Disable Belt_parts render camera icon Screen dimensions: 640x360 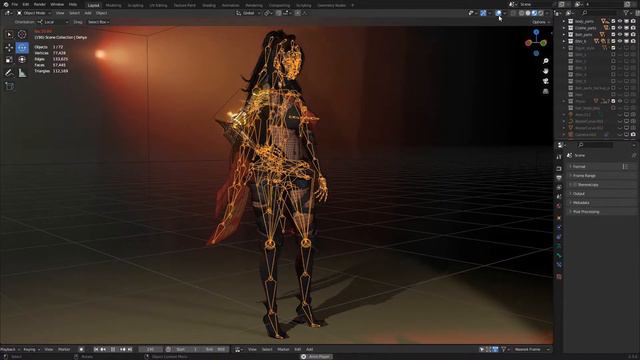[633, 35]
